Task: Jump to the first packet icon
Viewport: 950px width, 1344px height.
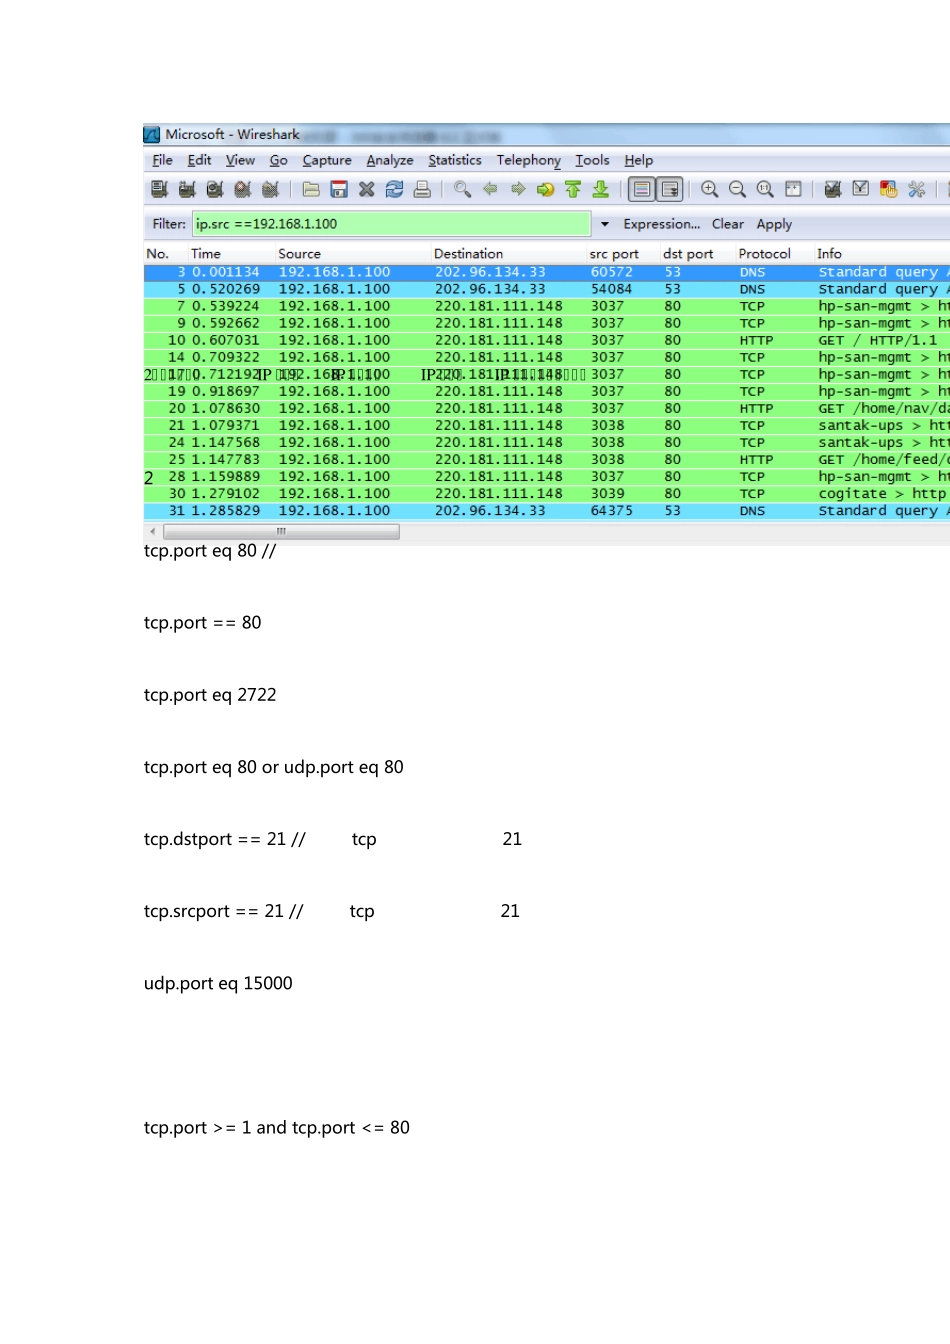Action: [x=573, y=189]
